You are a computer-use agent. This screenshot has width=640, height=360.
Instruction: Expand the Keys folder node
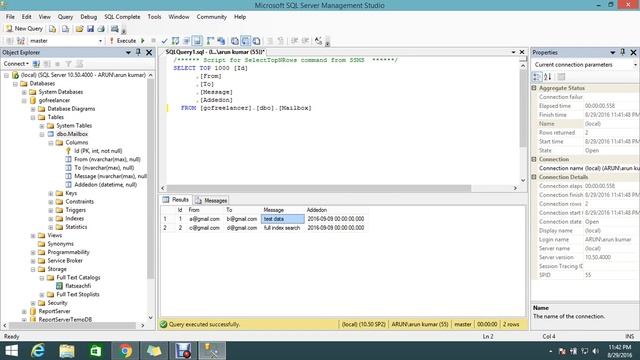pyautogui.click(x=51, y=193)
